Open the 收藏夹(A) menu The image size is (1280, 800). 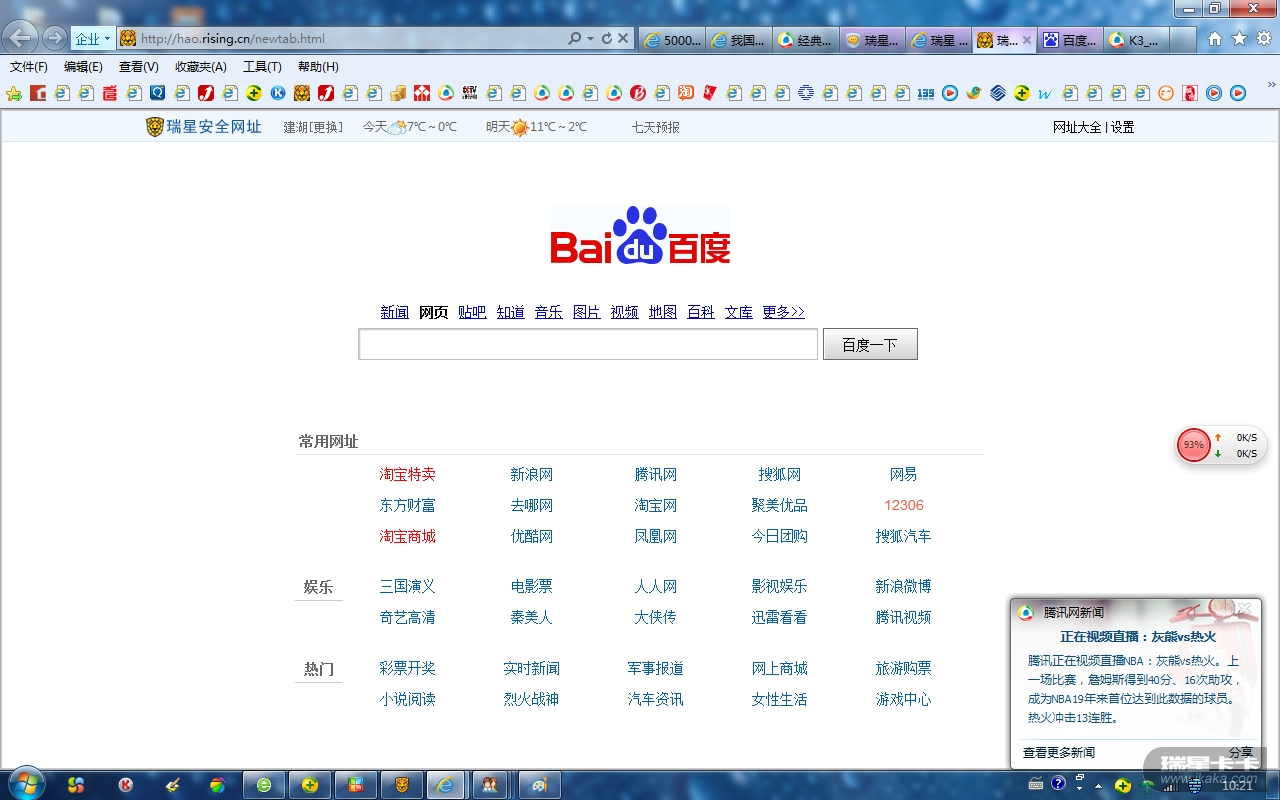tap(201, 67)
